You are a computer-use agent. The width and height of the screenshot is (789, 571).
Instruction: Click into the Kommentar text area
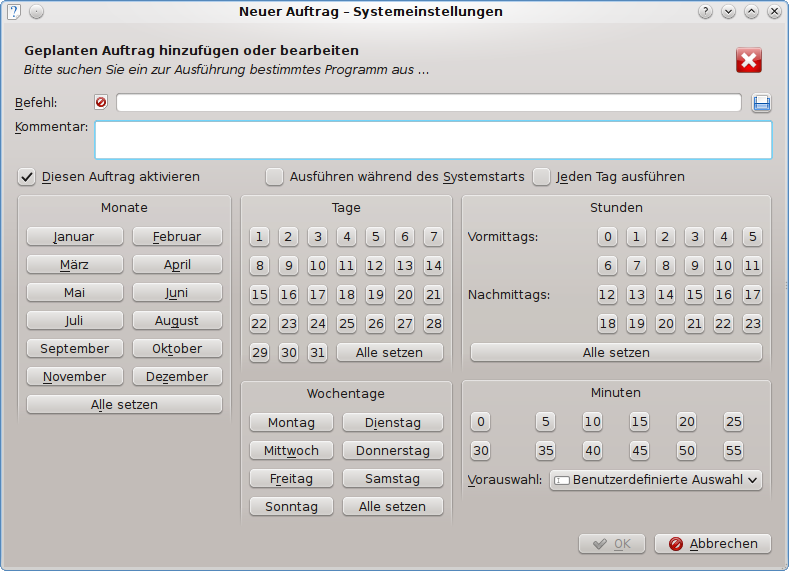[433, 140]
